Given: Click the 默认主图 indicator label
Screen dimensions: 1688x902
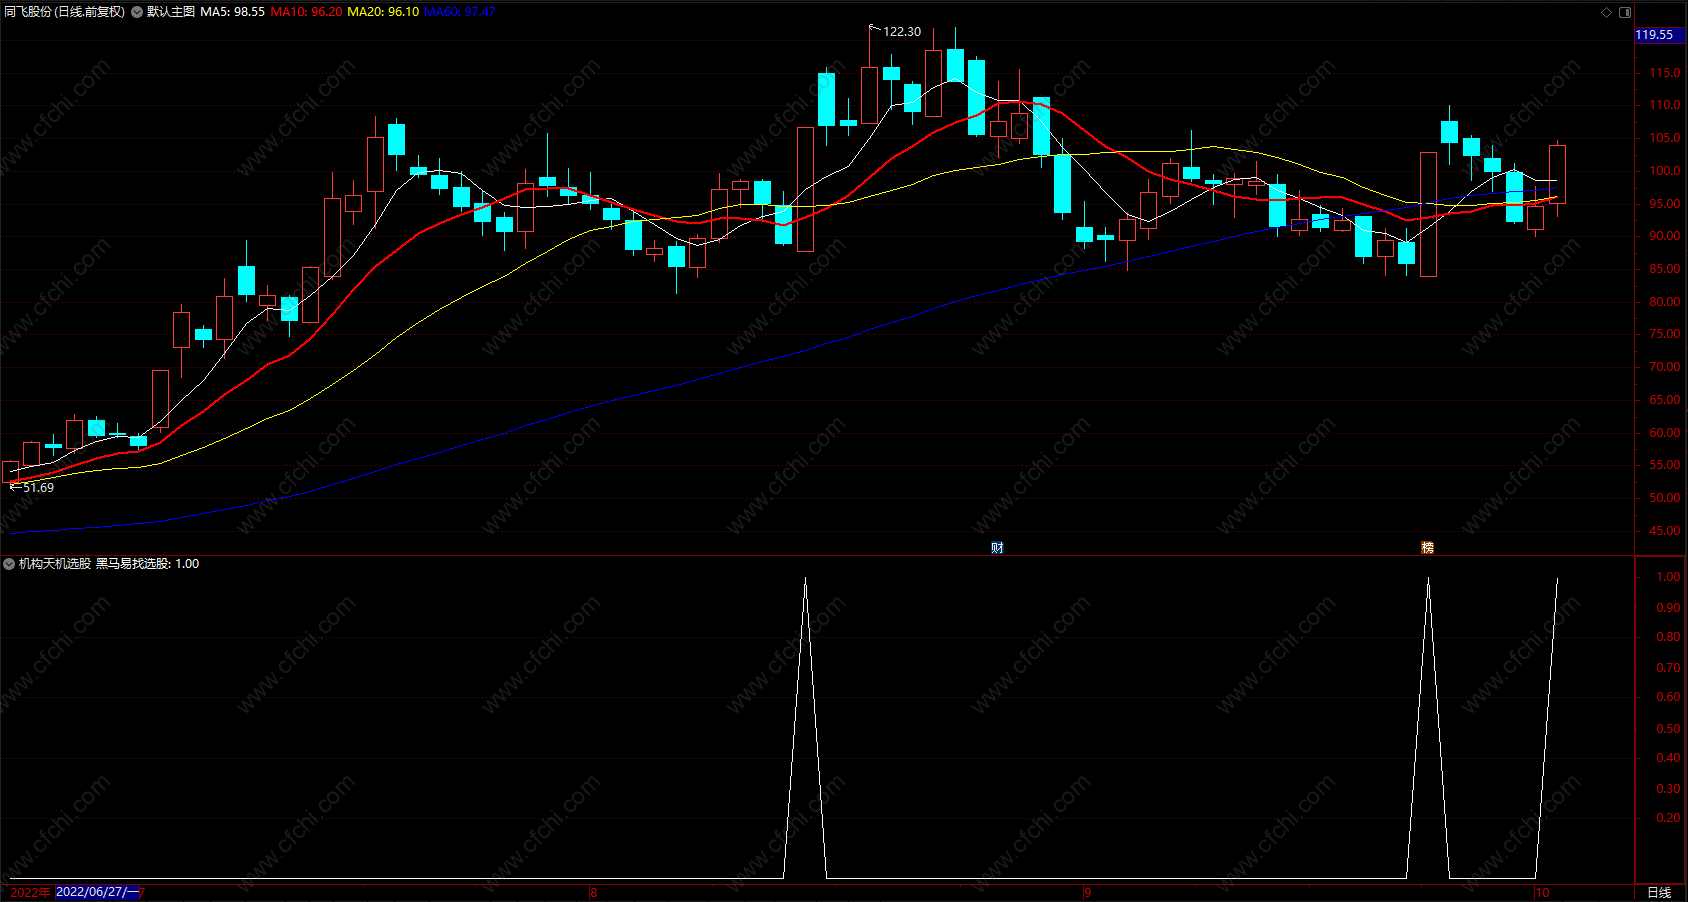Looking at the screenshot, I should tap(171, 12).
